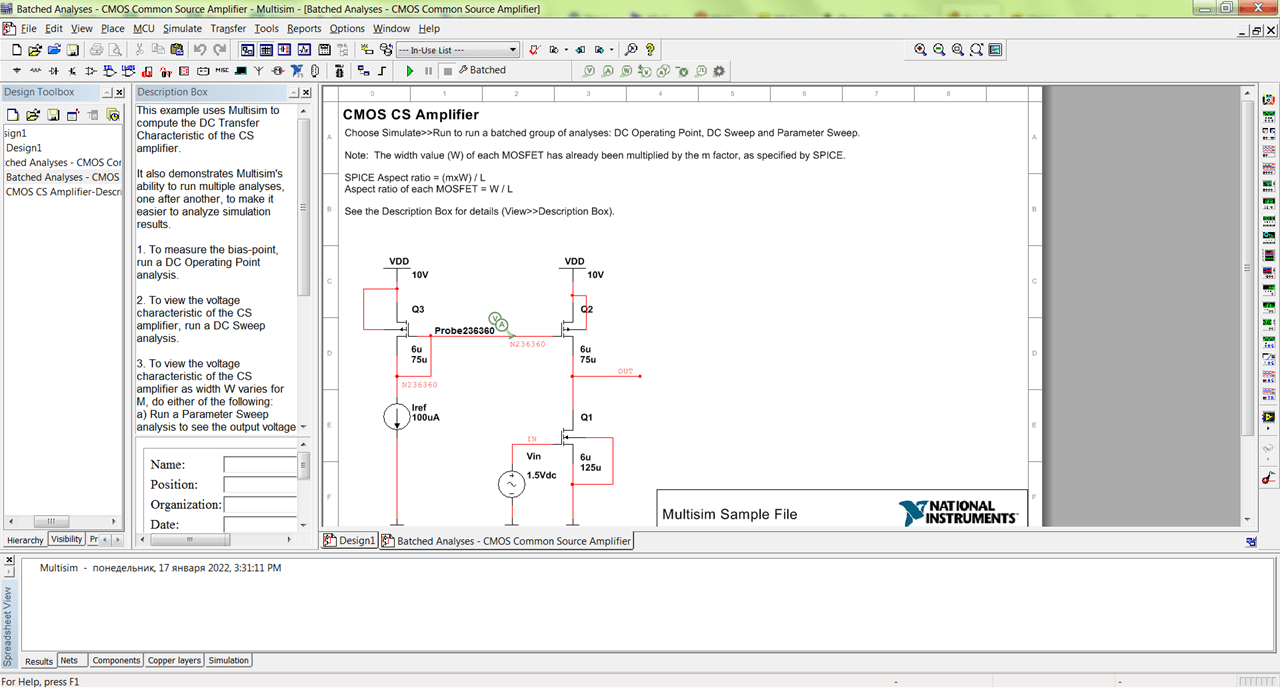Image resolution: width=1280 pixels, height=688 pixels.
Task: Place Diode component icon
Action: click(x=54, y=71)
